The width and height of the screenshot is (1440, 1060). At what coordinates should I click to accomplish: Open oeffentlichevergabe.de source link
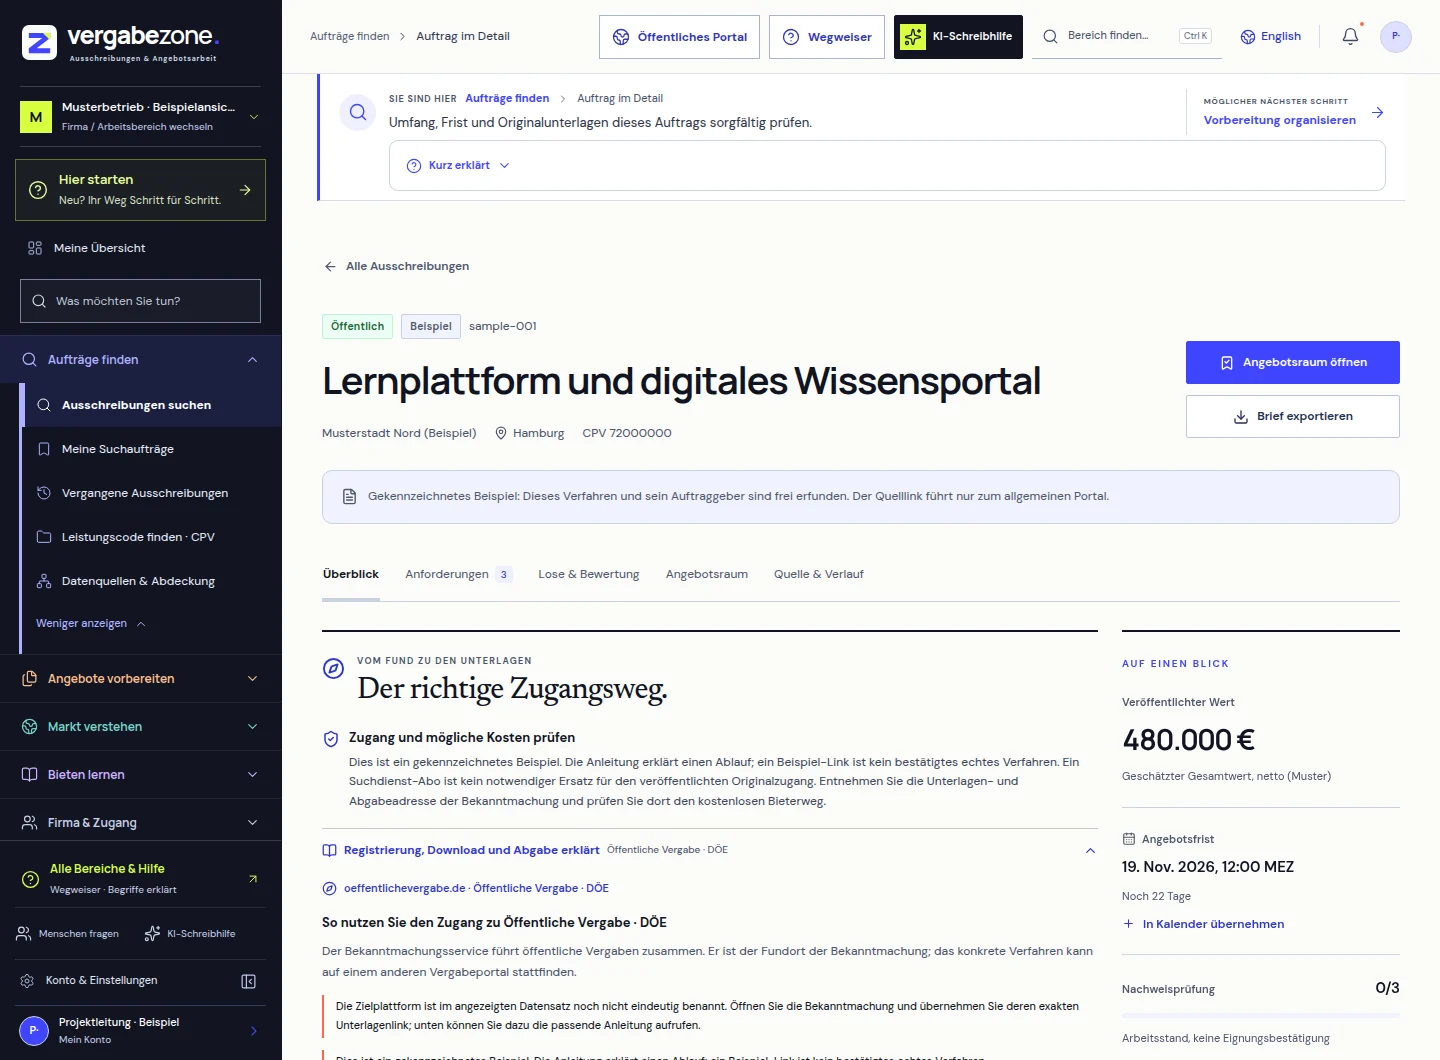click(465, 889)
